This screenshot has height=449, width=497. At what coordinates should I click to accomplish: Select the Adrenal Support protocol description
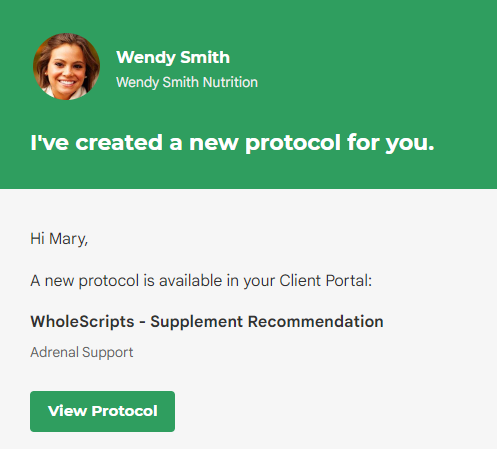tap(82, 353)
